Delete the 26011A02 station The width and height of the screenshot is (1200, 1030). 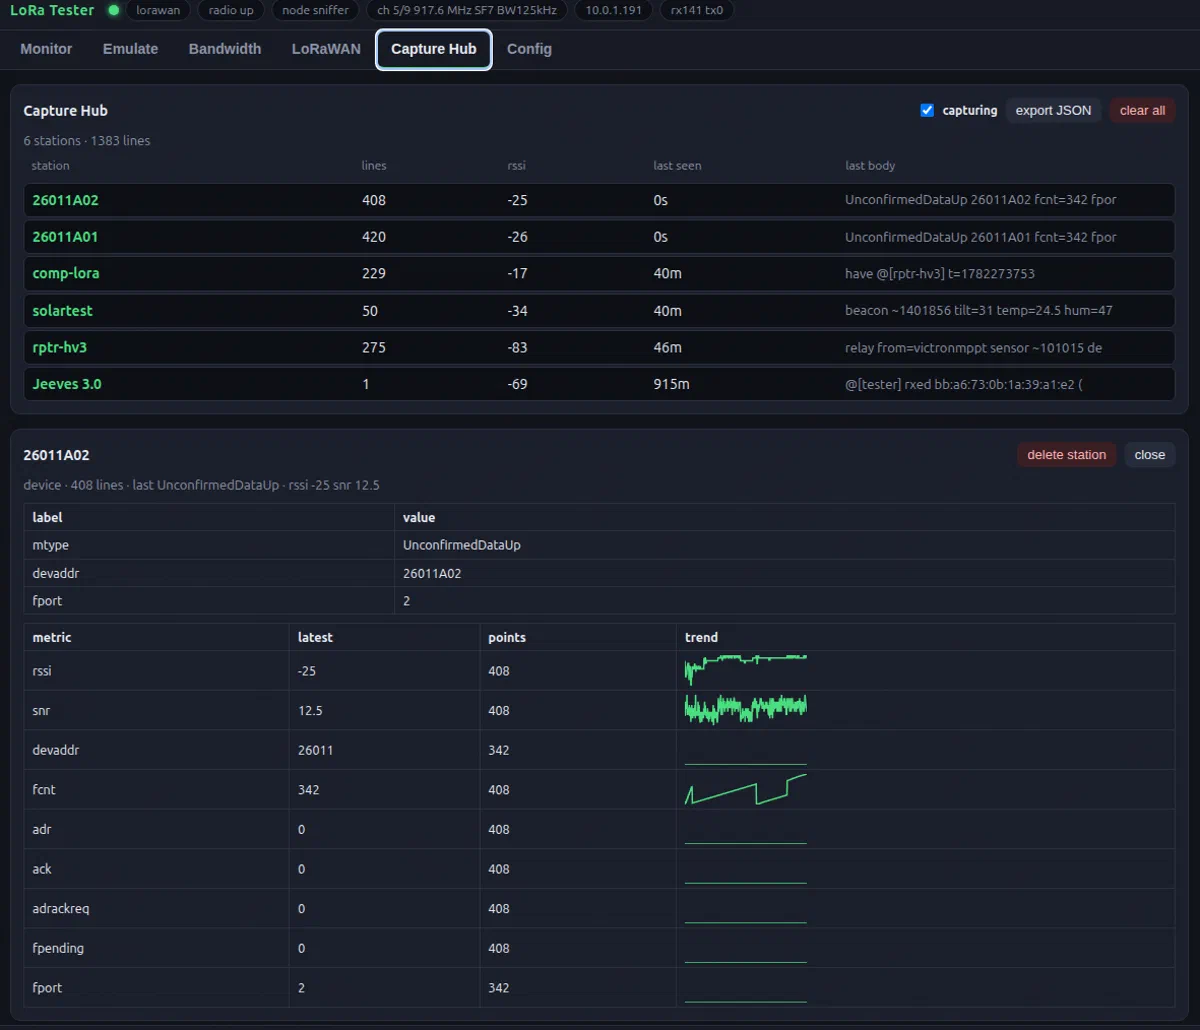[x=1066, y=454]
